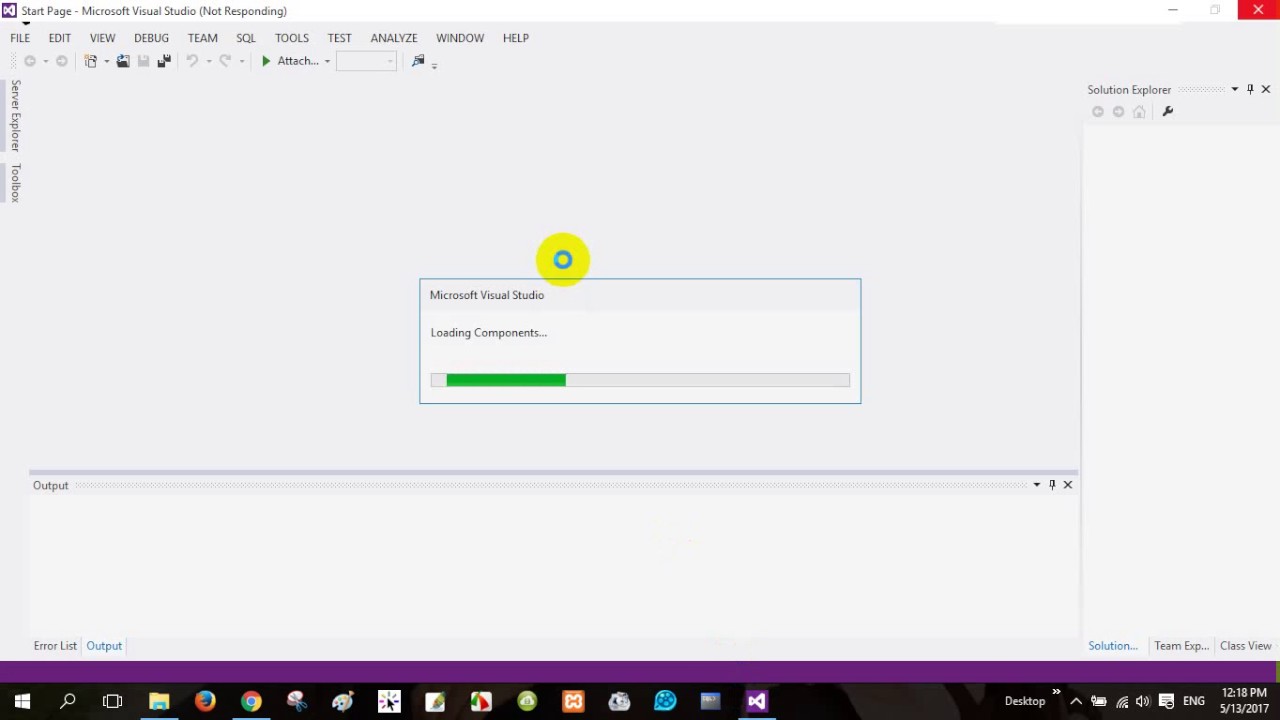
Task: Click the green Start play arrow
Action: point(266,61)
